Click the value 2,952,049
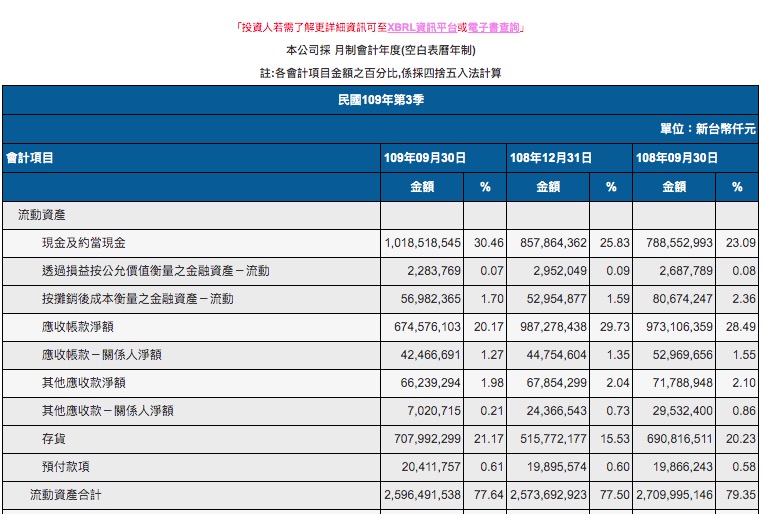This screenshot has height=514, width=764. [x=560, y=271]
